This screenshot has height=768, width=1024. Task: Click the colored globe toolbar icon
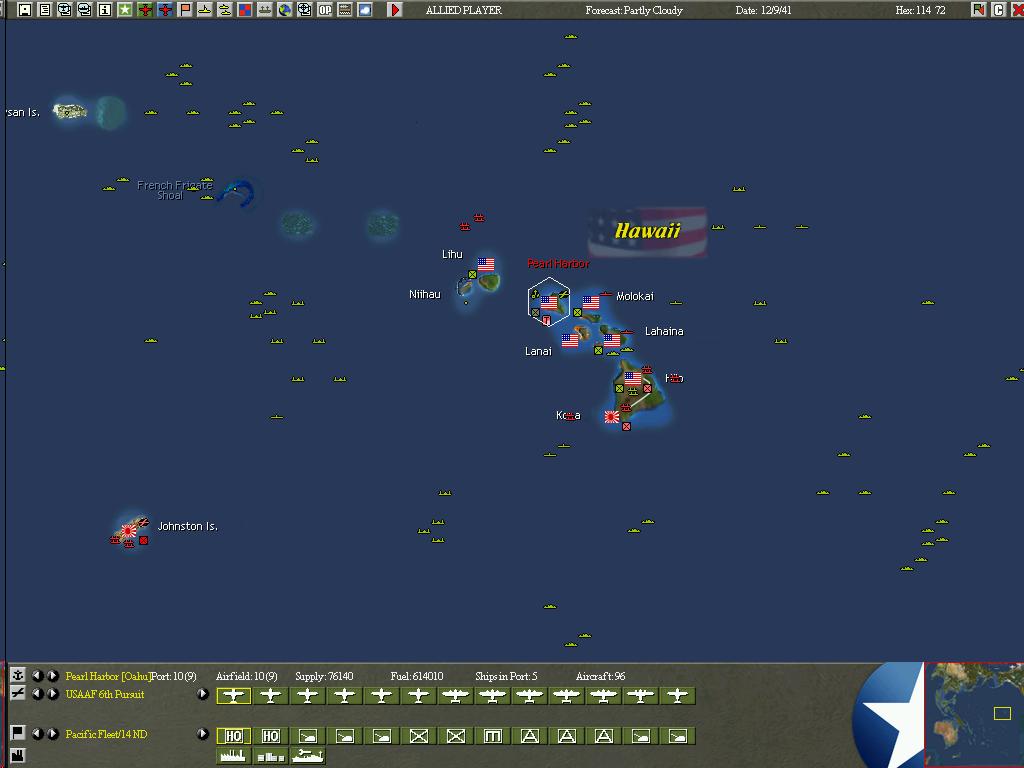[285, 10]
